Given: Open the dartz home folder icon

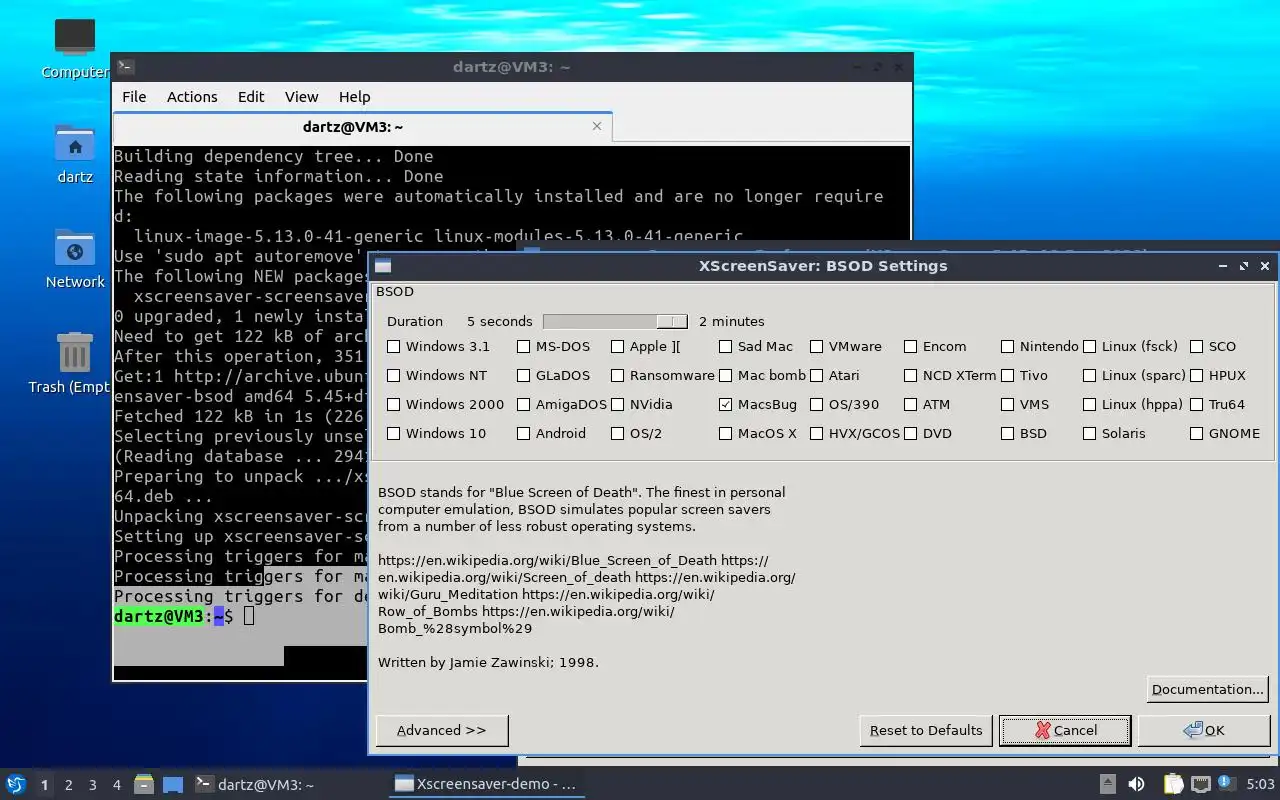Looking at the screenshot, I should (75, 144).
